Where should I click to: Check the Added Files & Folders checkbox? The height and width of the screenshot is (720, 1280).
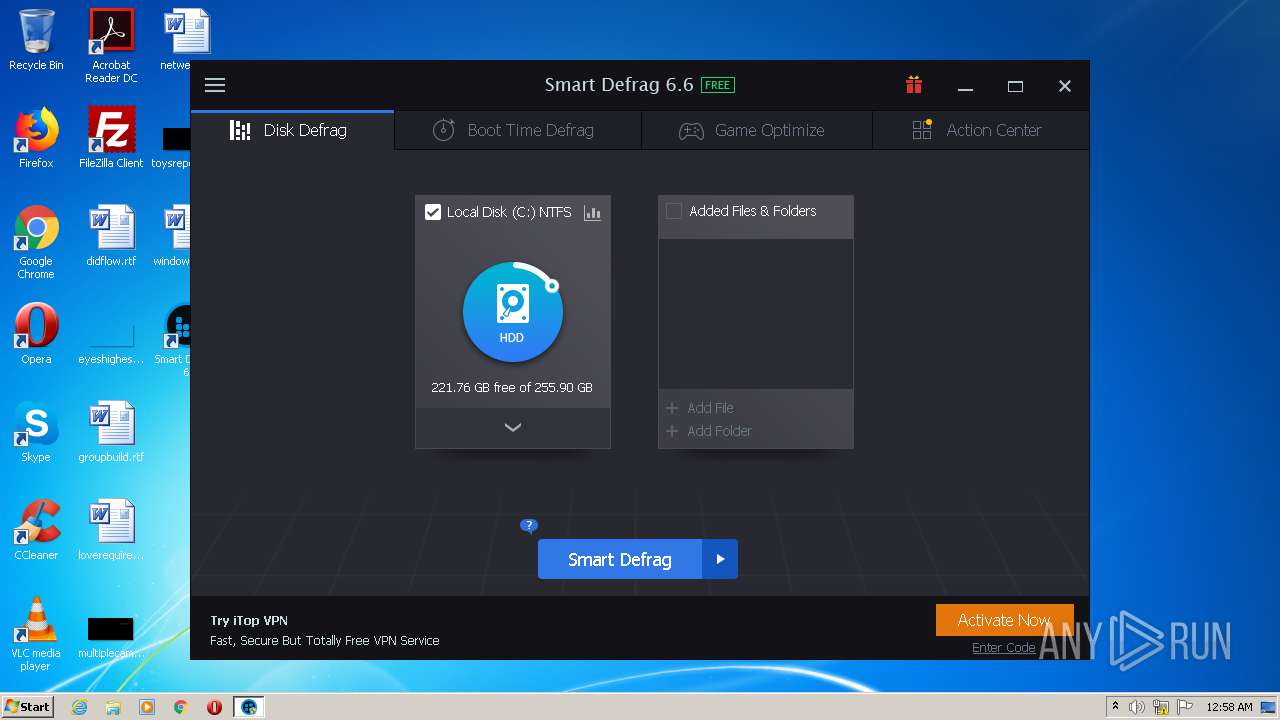(x=674, y=211)
